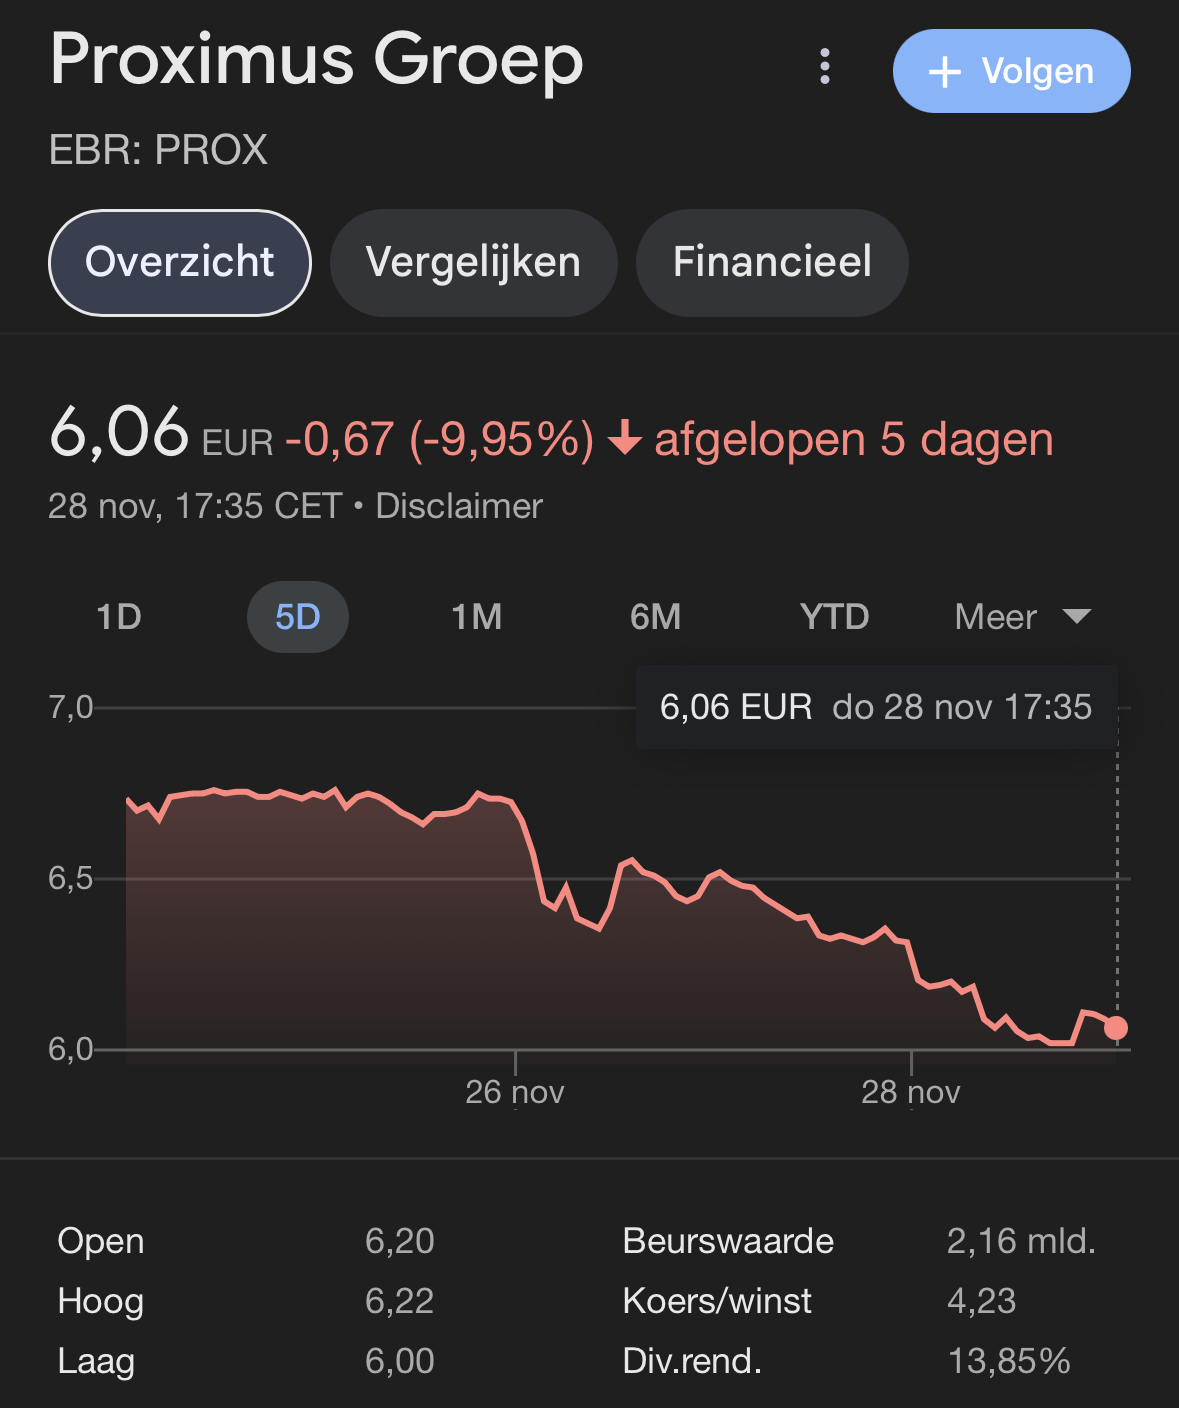Click the 6,06 EUR chart tooltip

[876, 707]
